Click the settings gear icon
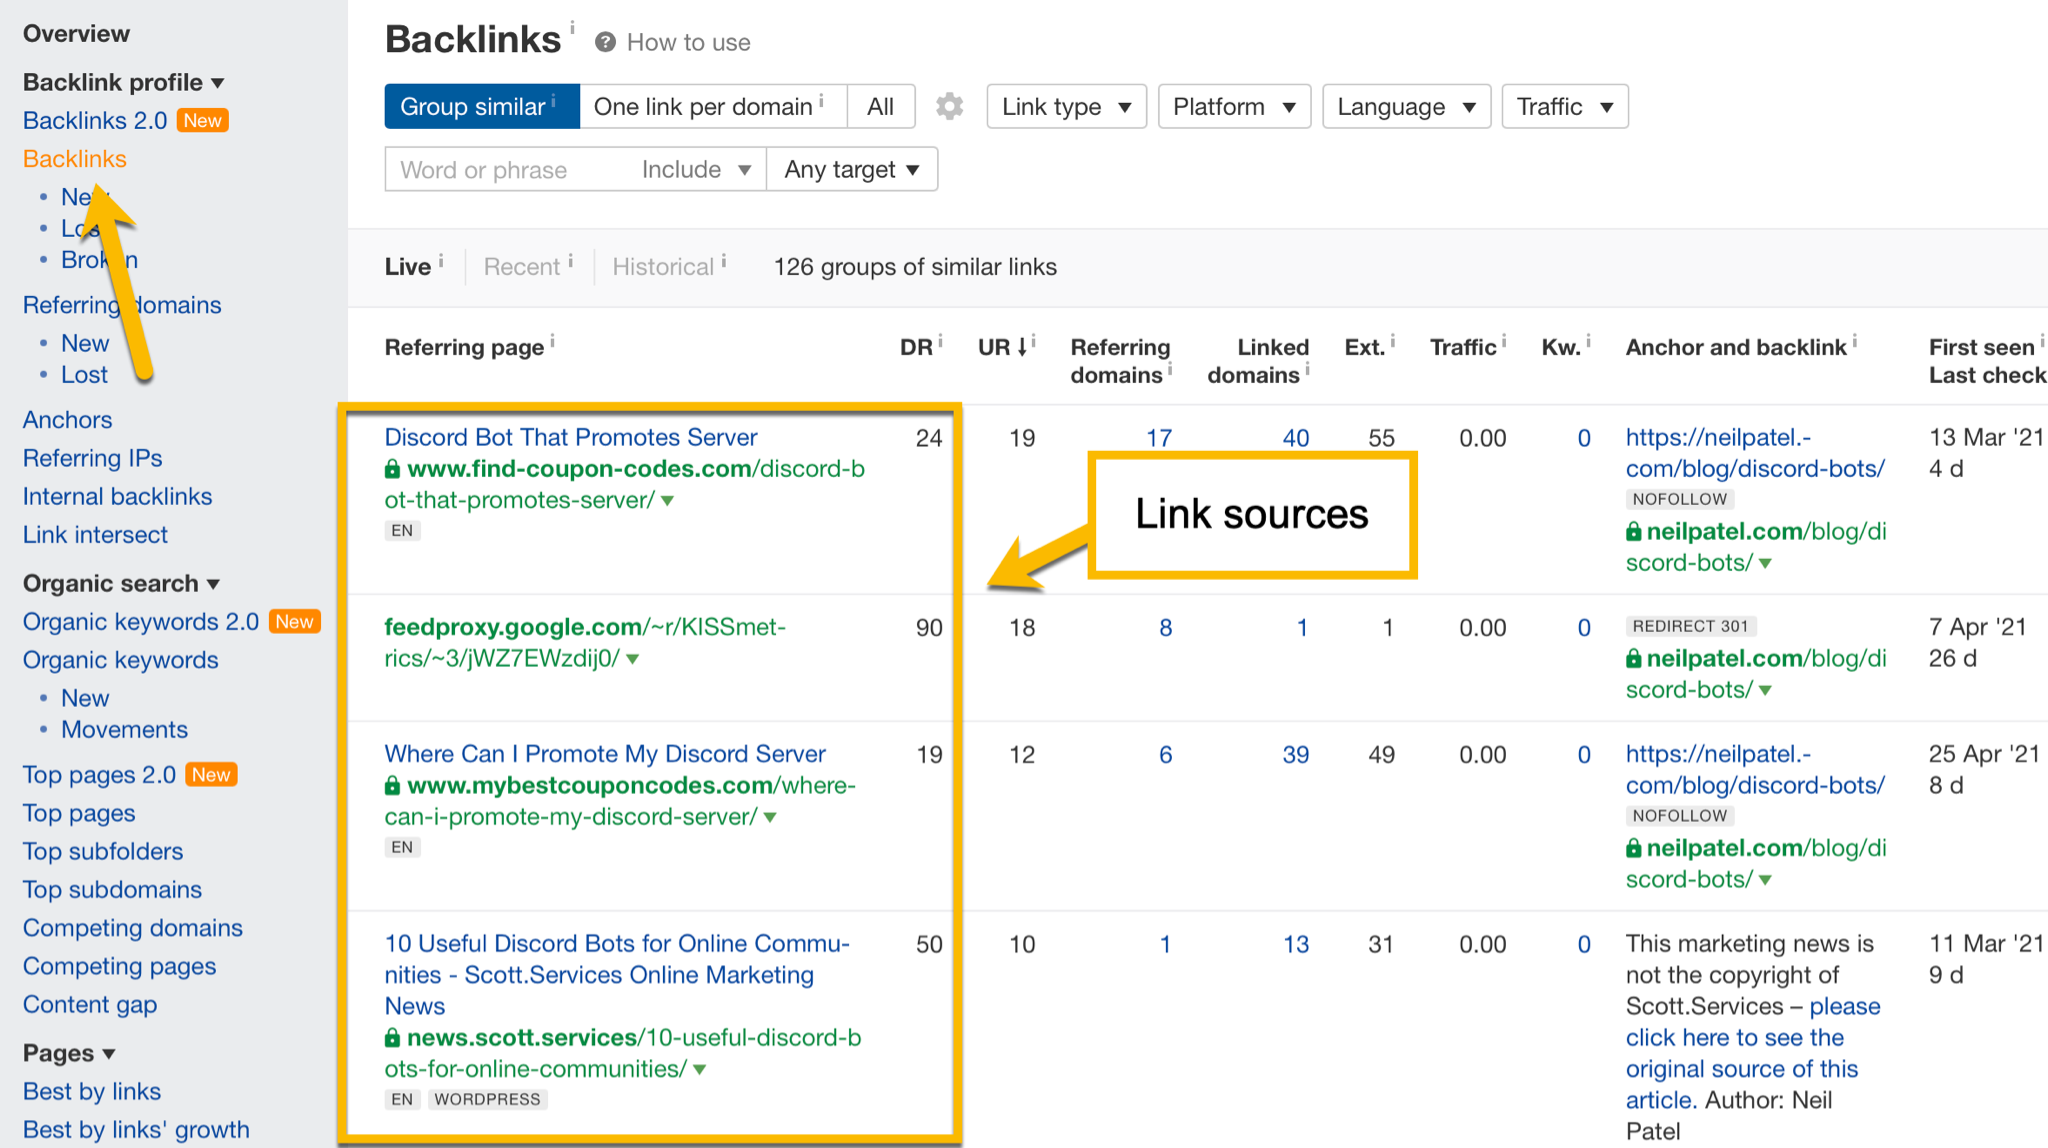 point(949,106)
